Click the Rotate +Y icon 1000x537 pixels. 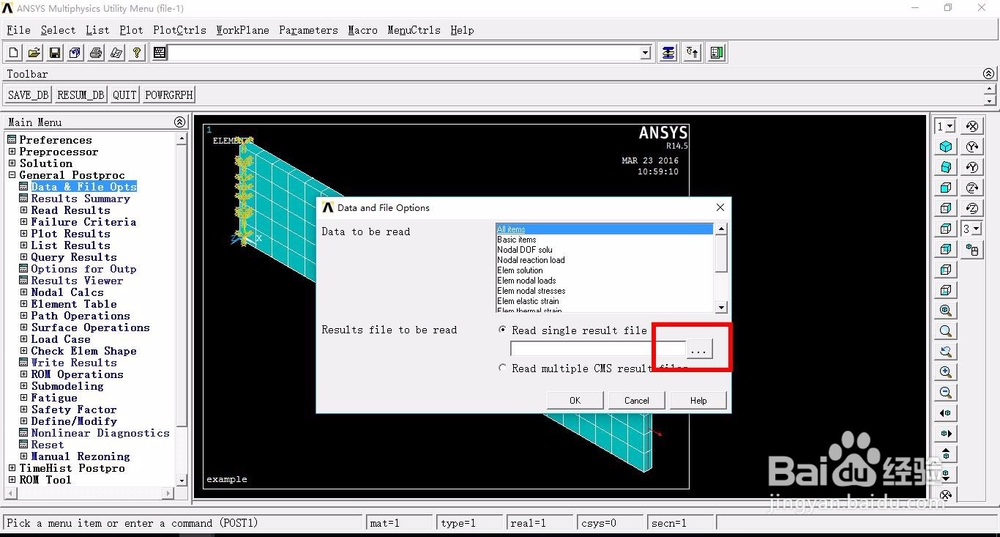(x=972, y=147)
